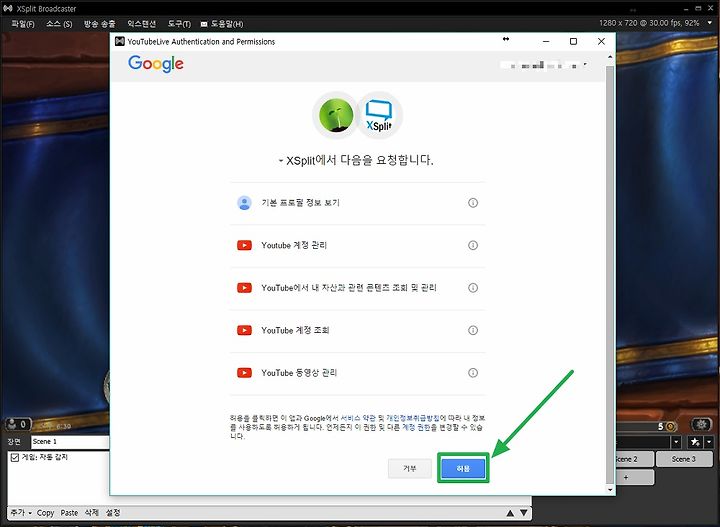Move source down with the down triangle
The height and width of the screenshot is (527, 720).
524,513
